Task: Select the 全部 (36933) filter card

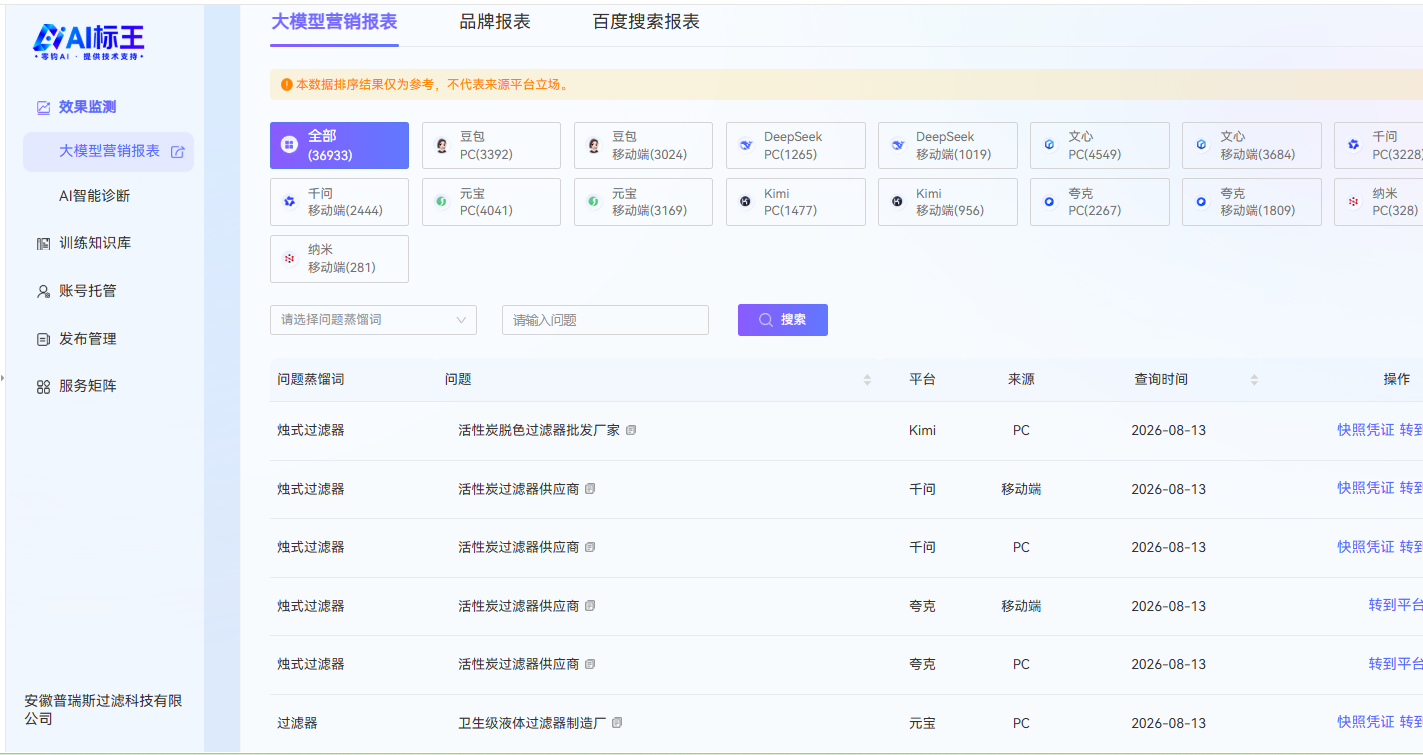Action: pos(339,145)
